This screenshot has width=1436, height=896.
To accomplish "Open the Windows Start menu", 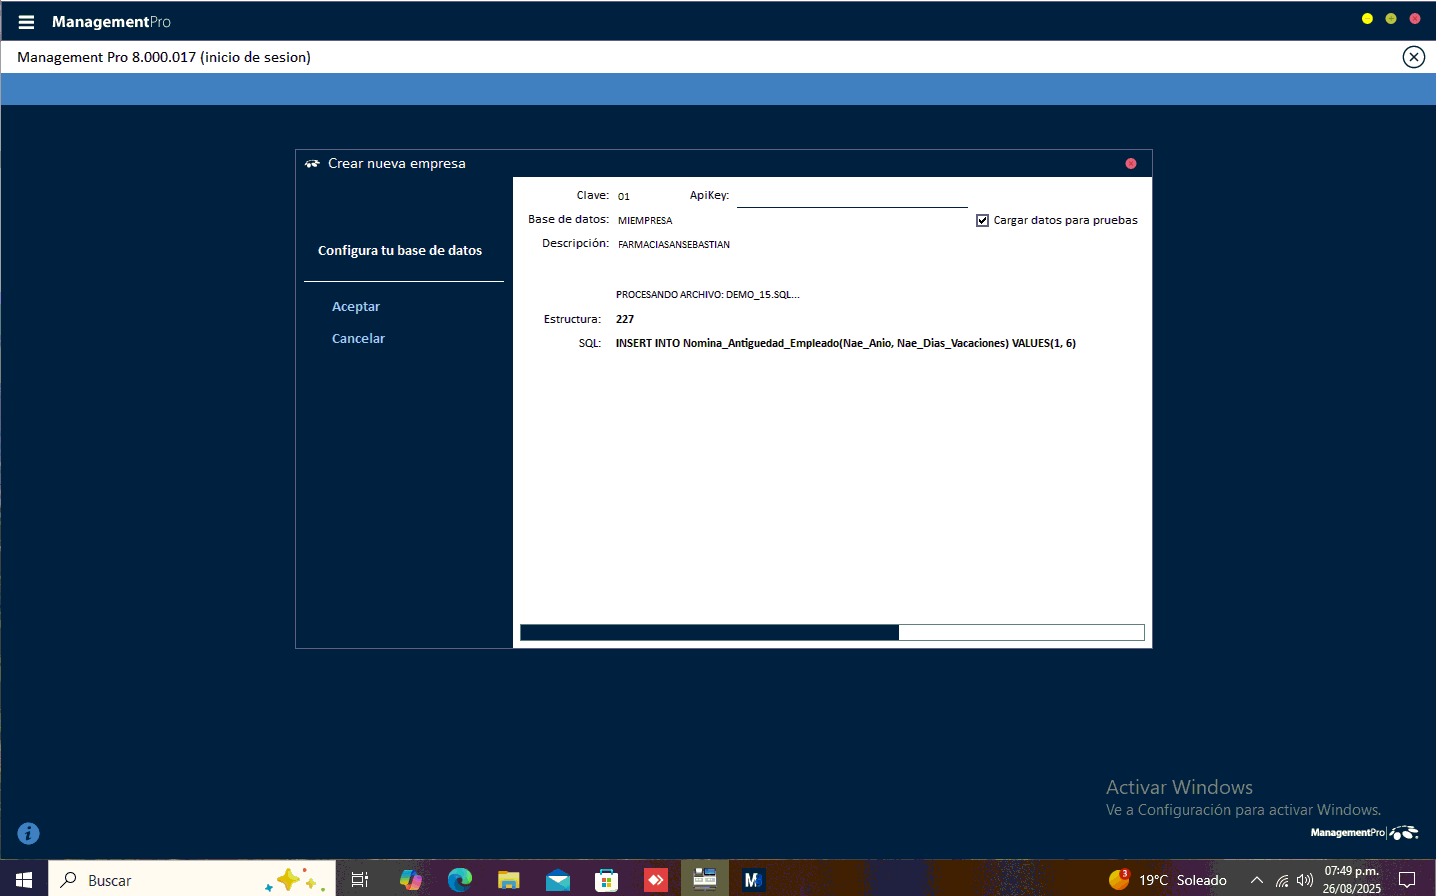I will coord(24,880).
